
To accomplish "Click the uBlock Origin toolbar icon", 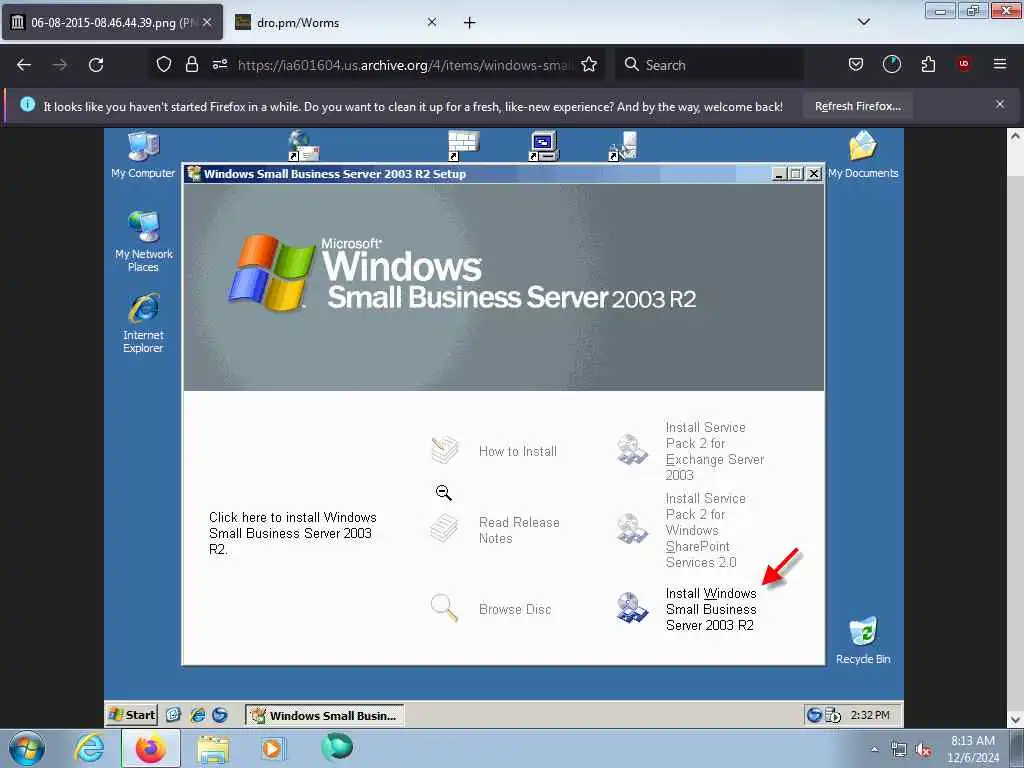I will [x=964, y=64].
